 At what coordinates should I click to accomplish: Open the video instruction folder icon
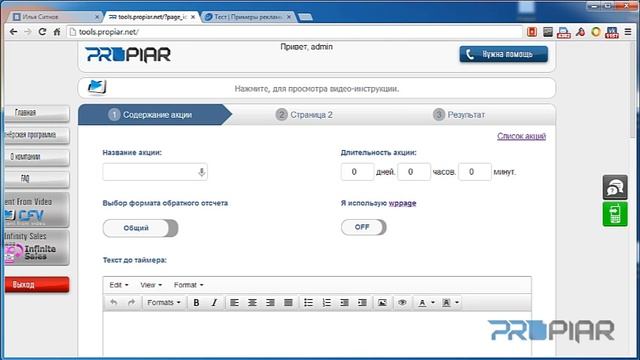[97, 87]
